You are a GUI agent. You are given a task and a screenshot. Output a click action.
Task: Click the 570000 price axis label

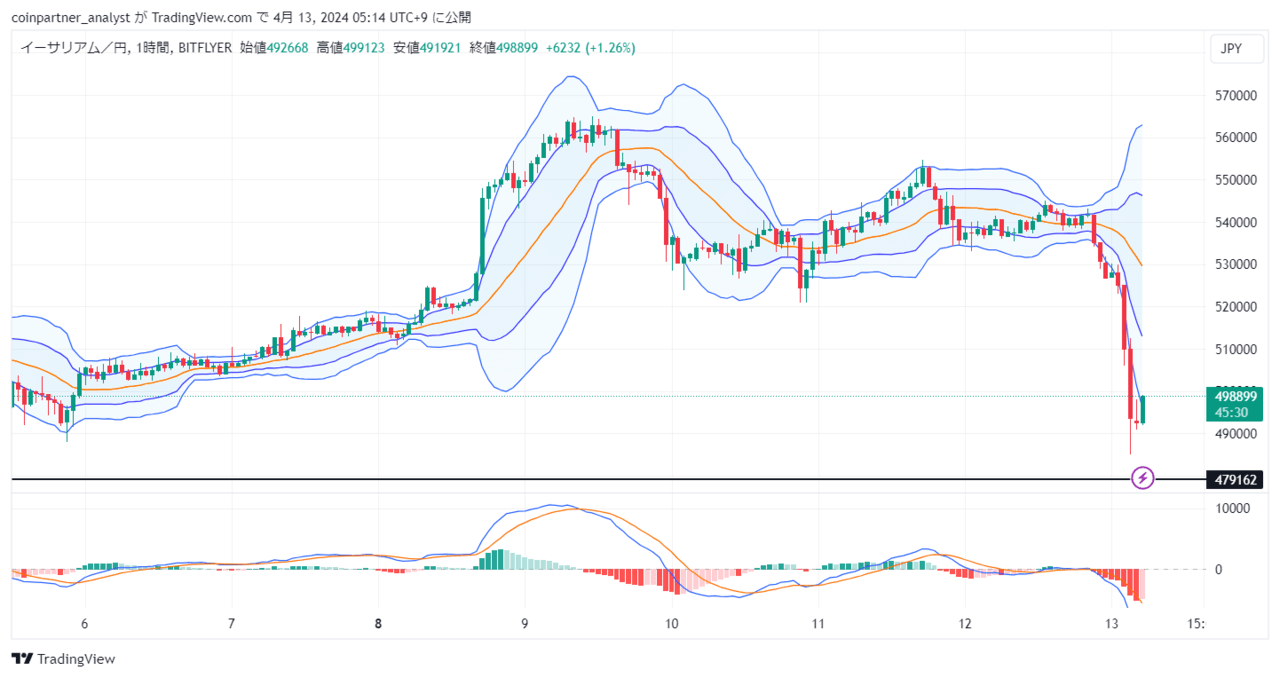[1236, 96]
